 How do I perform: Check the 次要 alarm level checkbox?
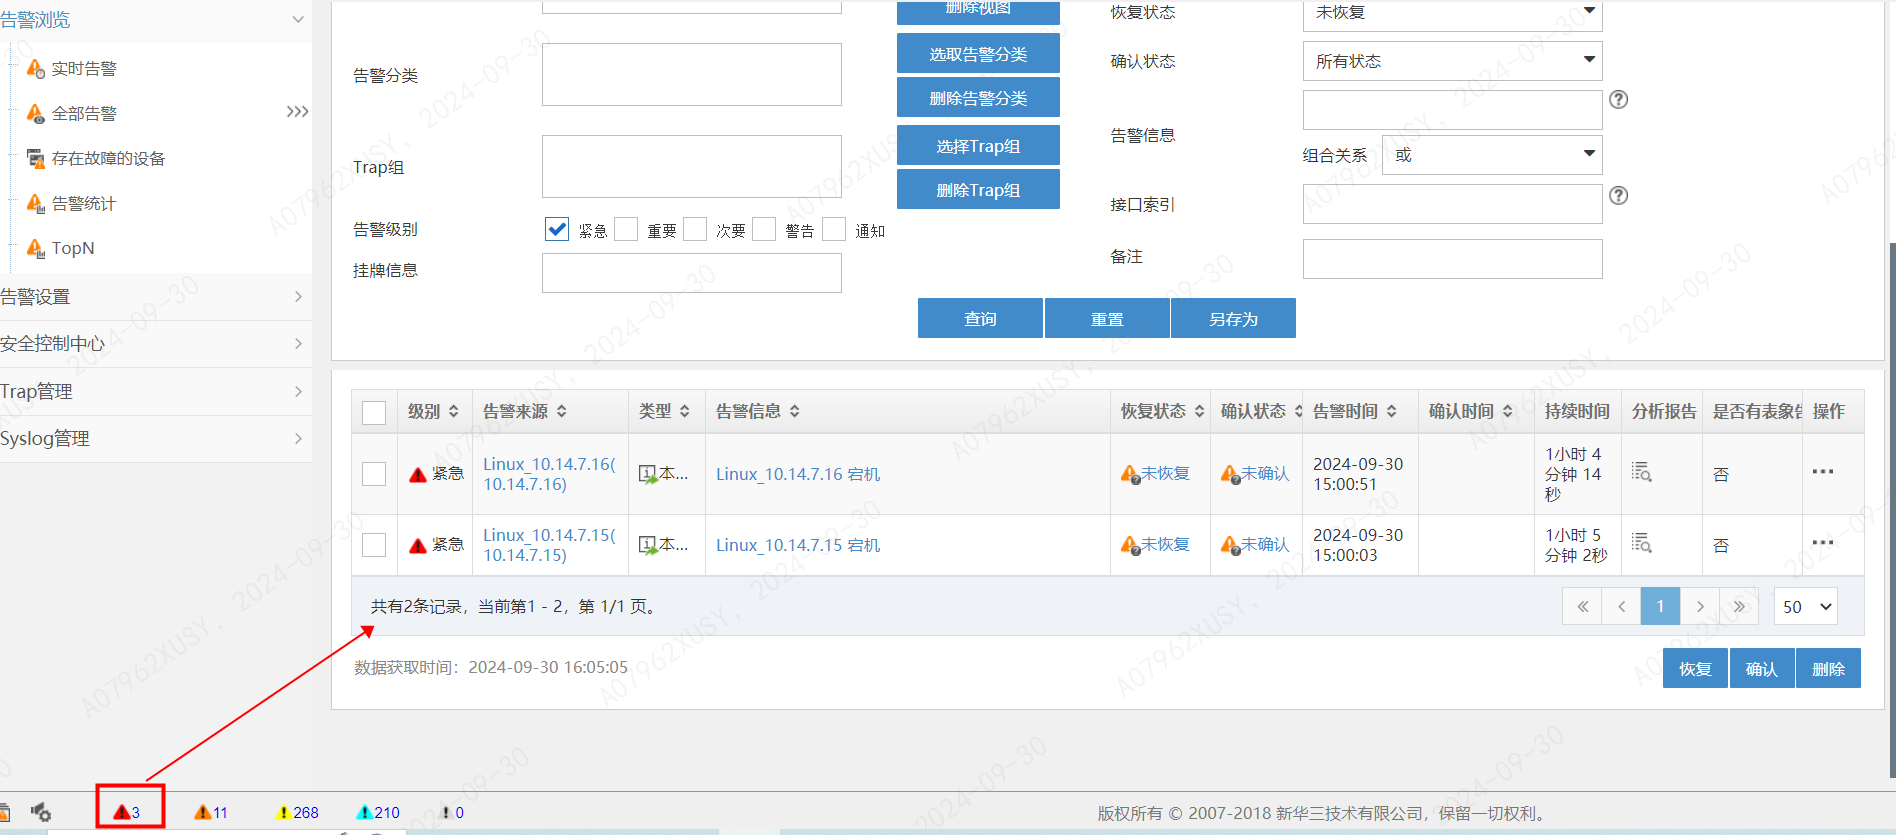pos(695,229)
